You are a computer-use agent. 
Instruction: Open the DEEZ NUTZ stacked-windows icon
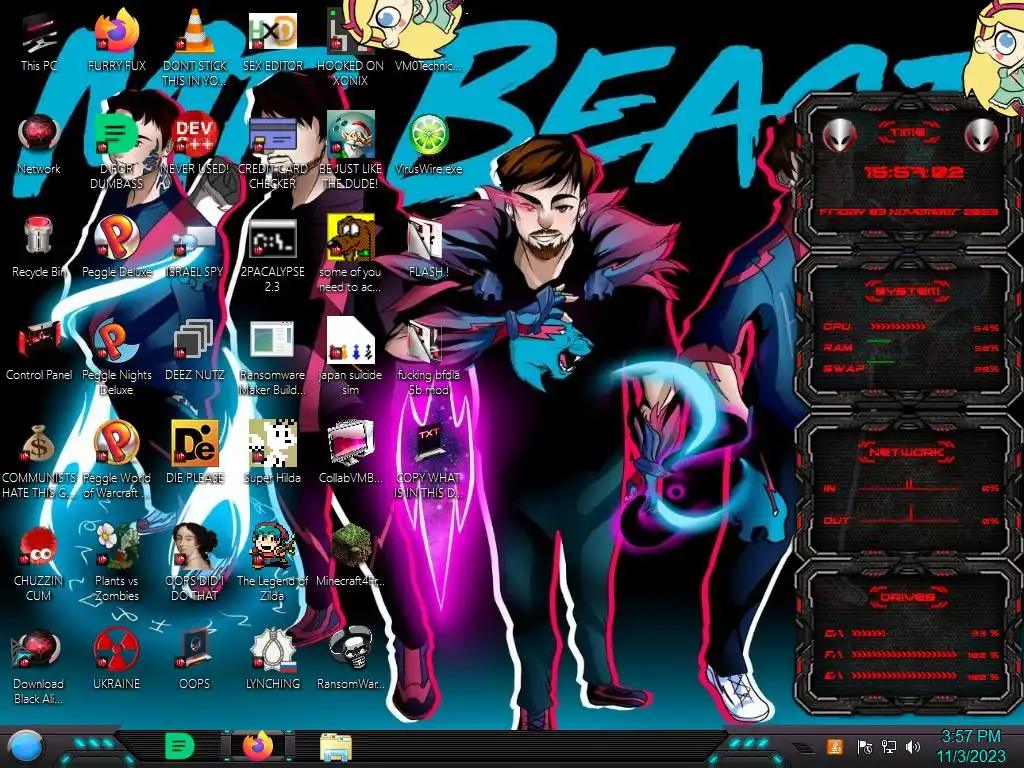(195, 350)
